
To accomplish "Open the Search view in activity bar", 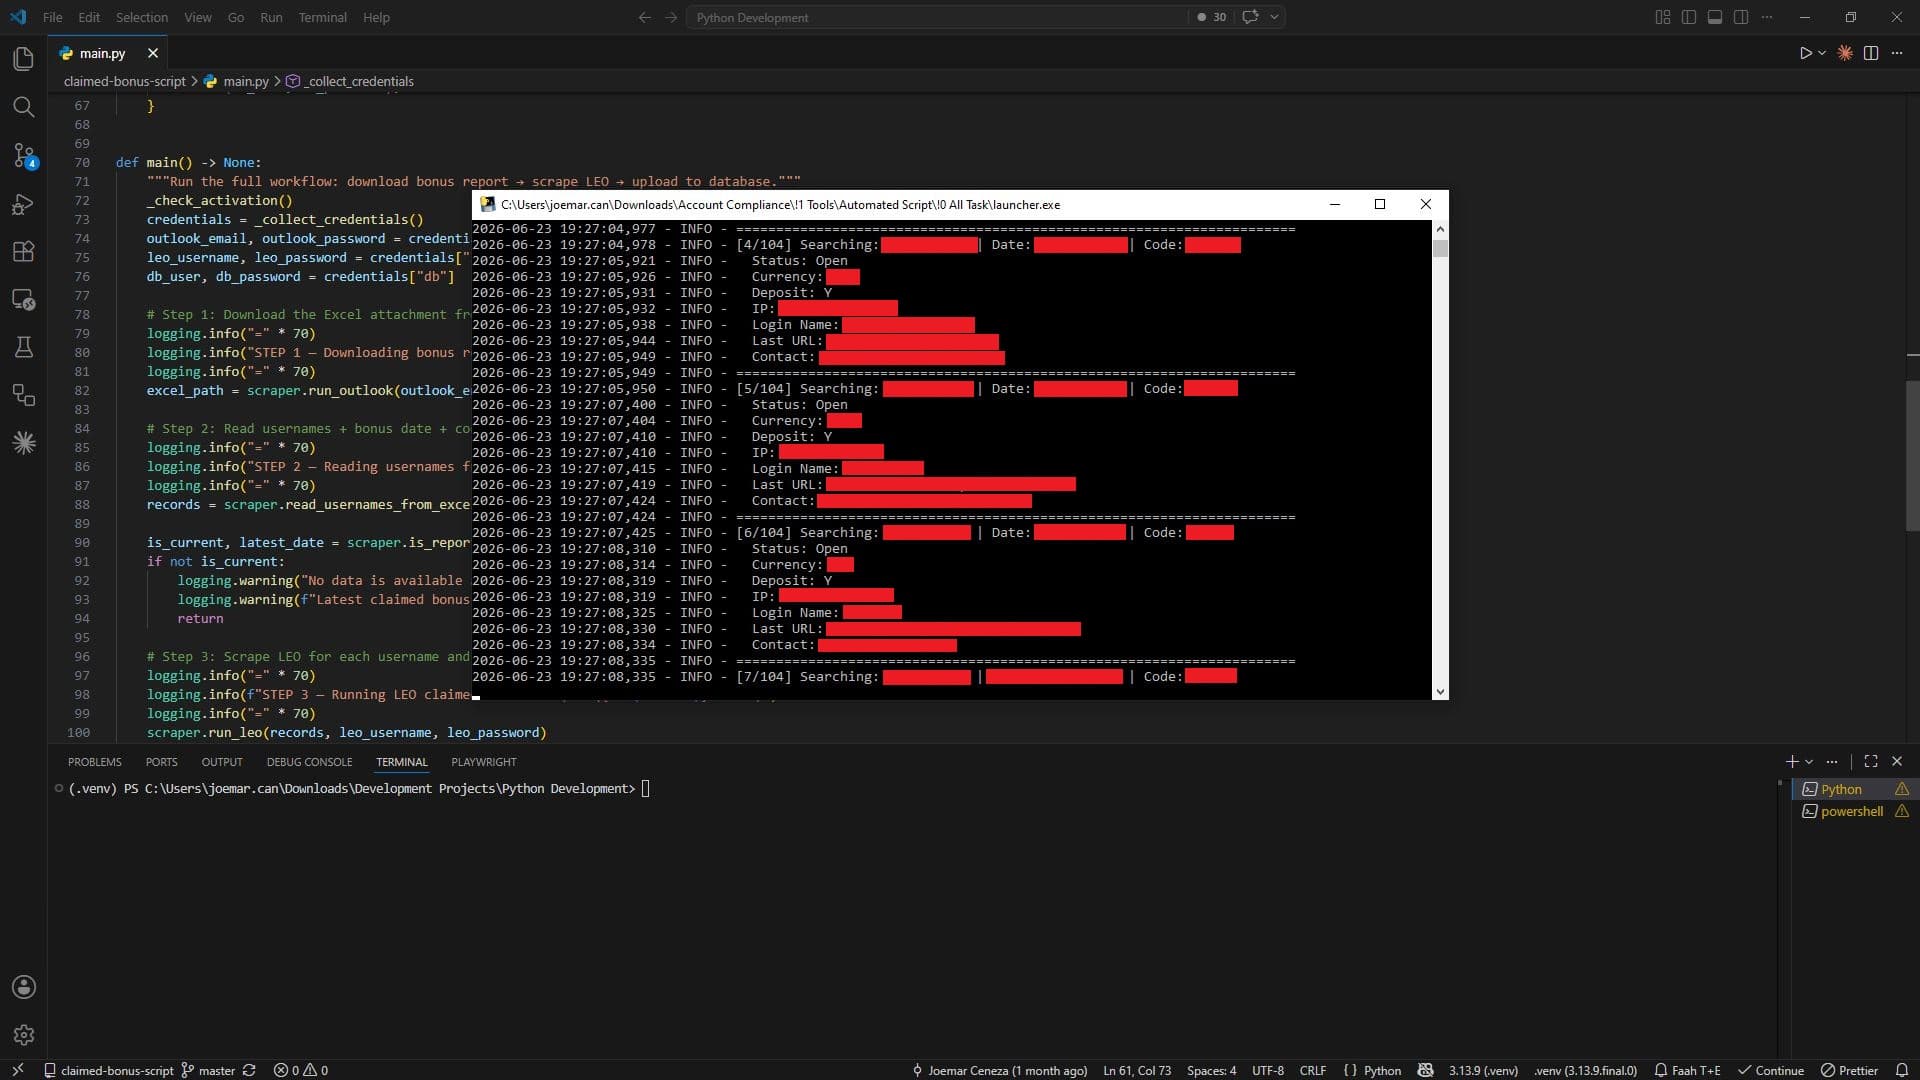I will 24,107.
